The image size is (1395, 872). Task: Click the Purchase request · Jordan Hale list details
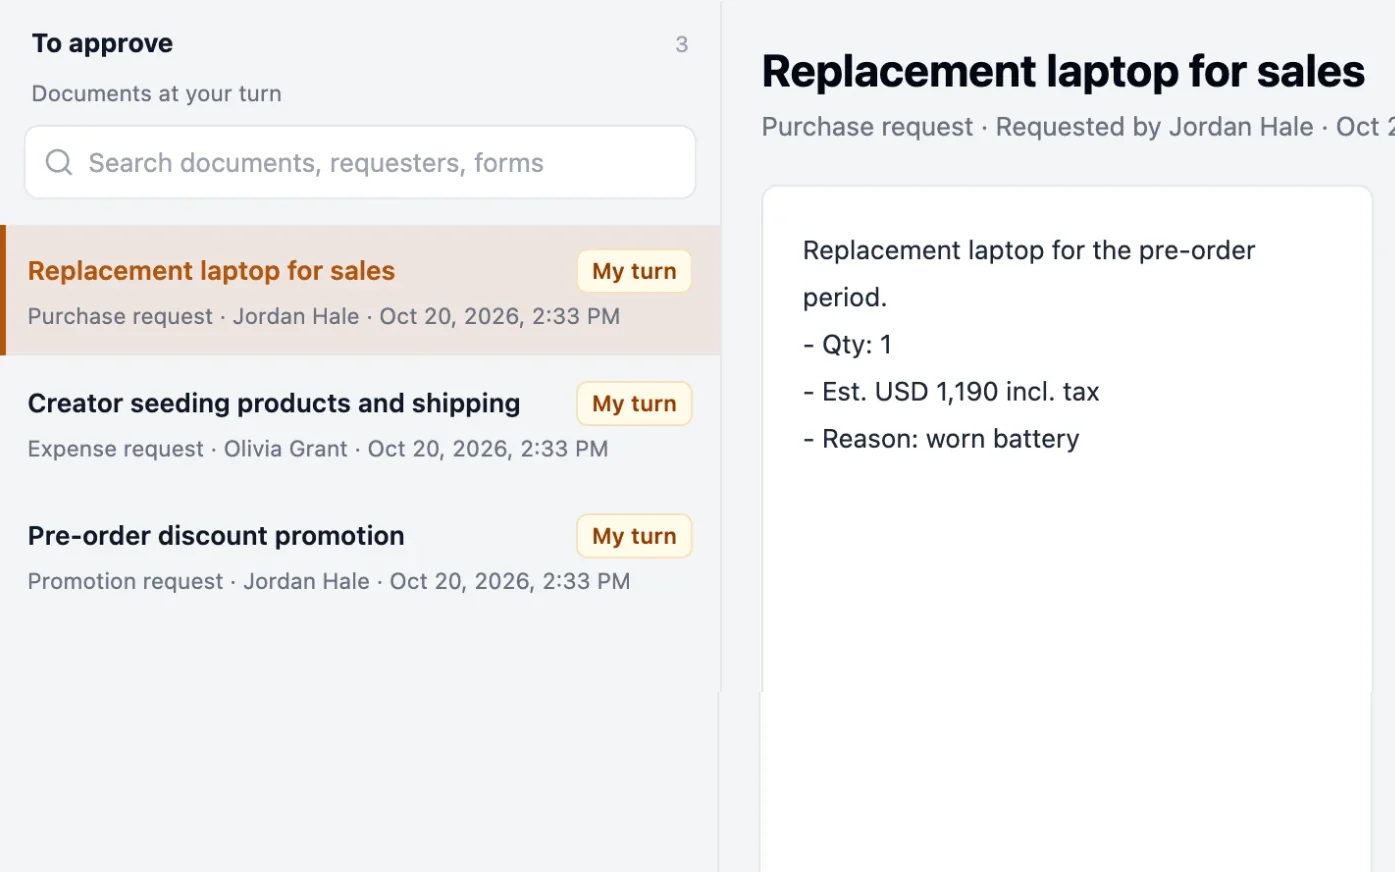[324, 316]
